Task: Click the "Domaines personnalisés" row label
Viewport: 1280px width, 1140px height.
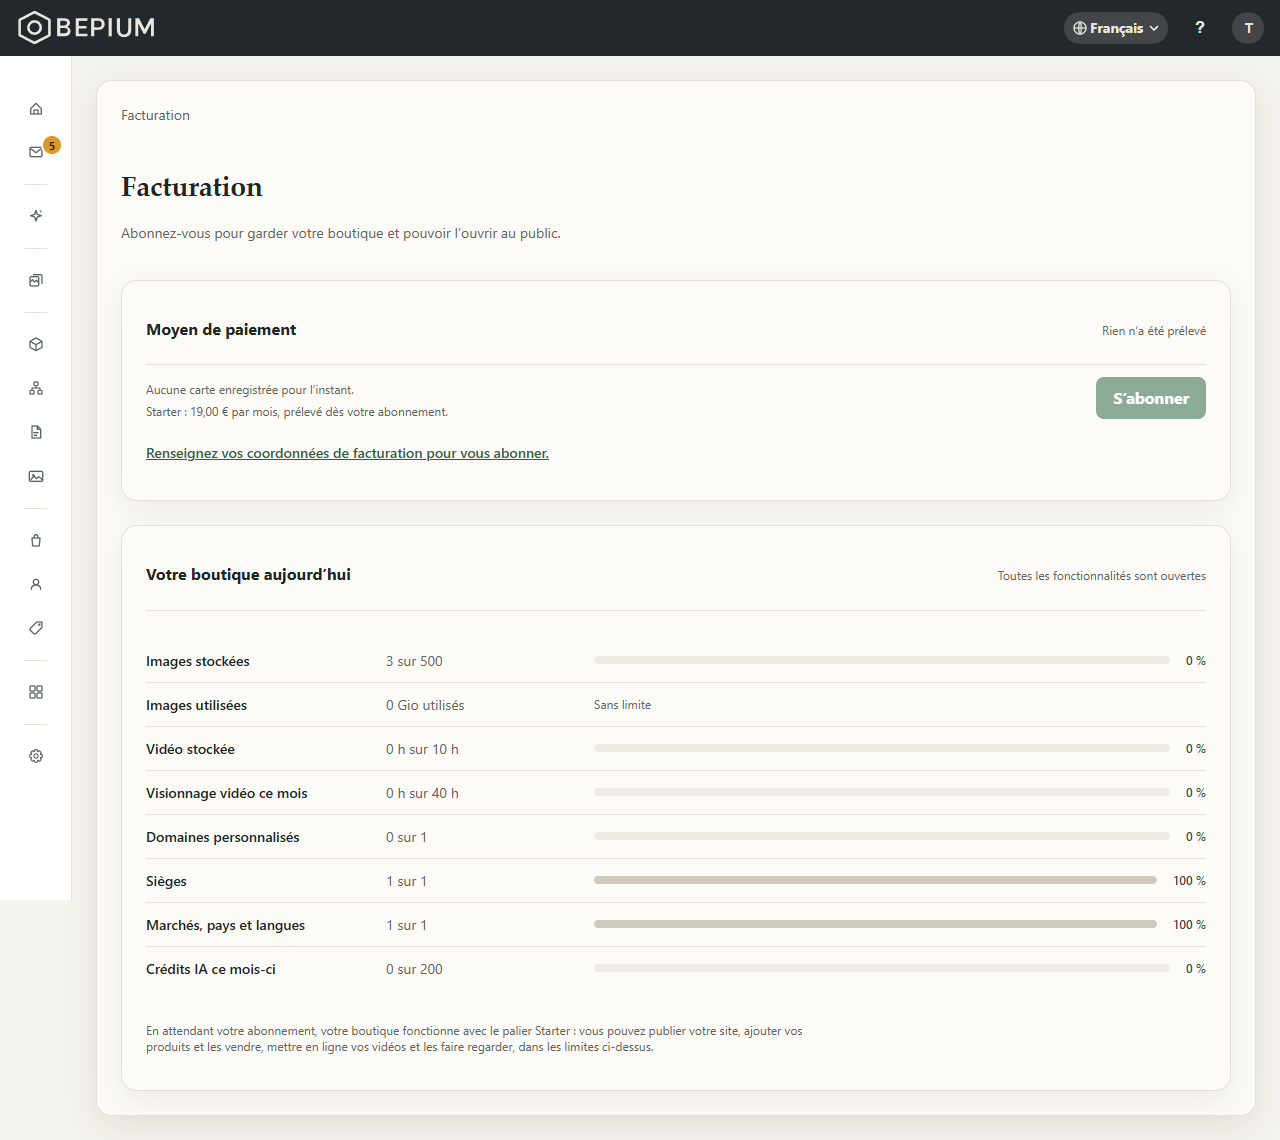Action: tap(223, 837)
